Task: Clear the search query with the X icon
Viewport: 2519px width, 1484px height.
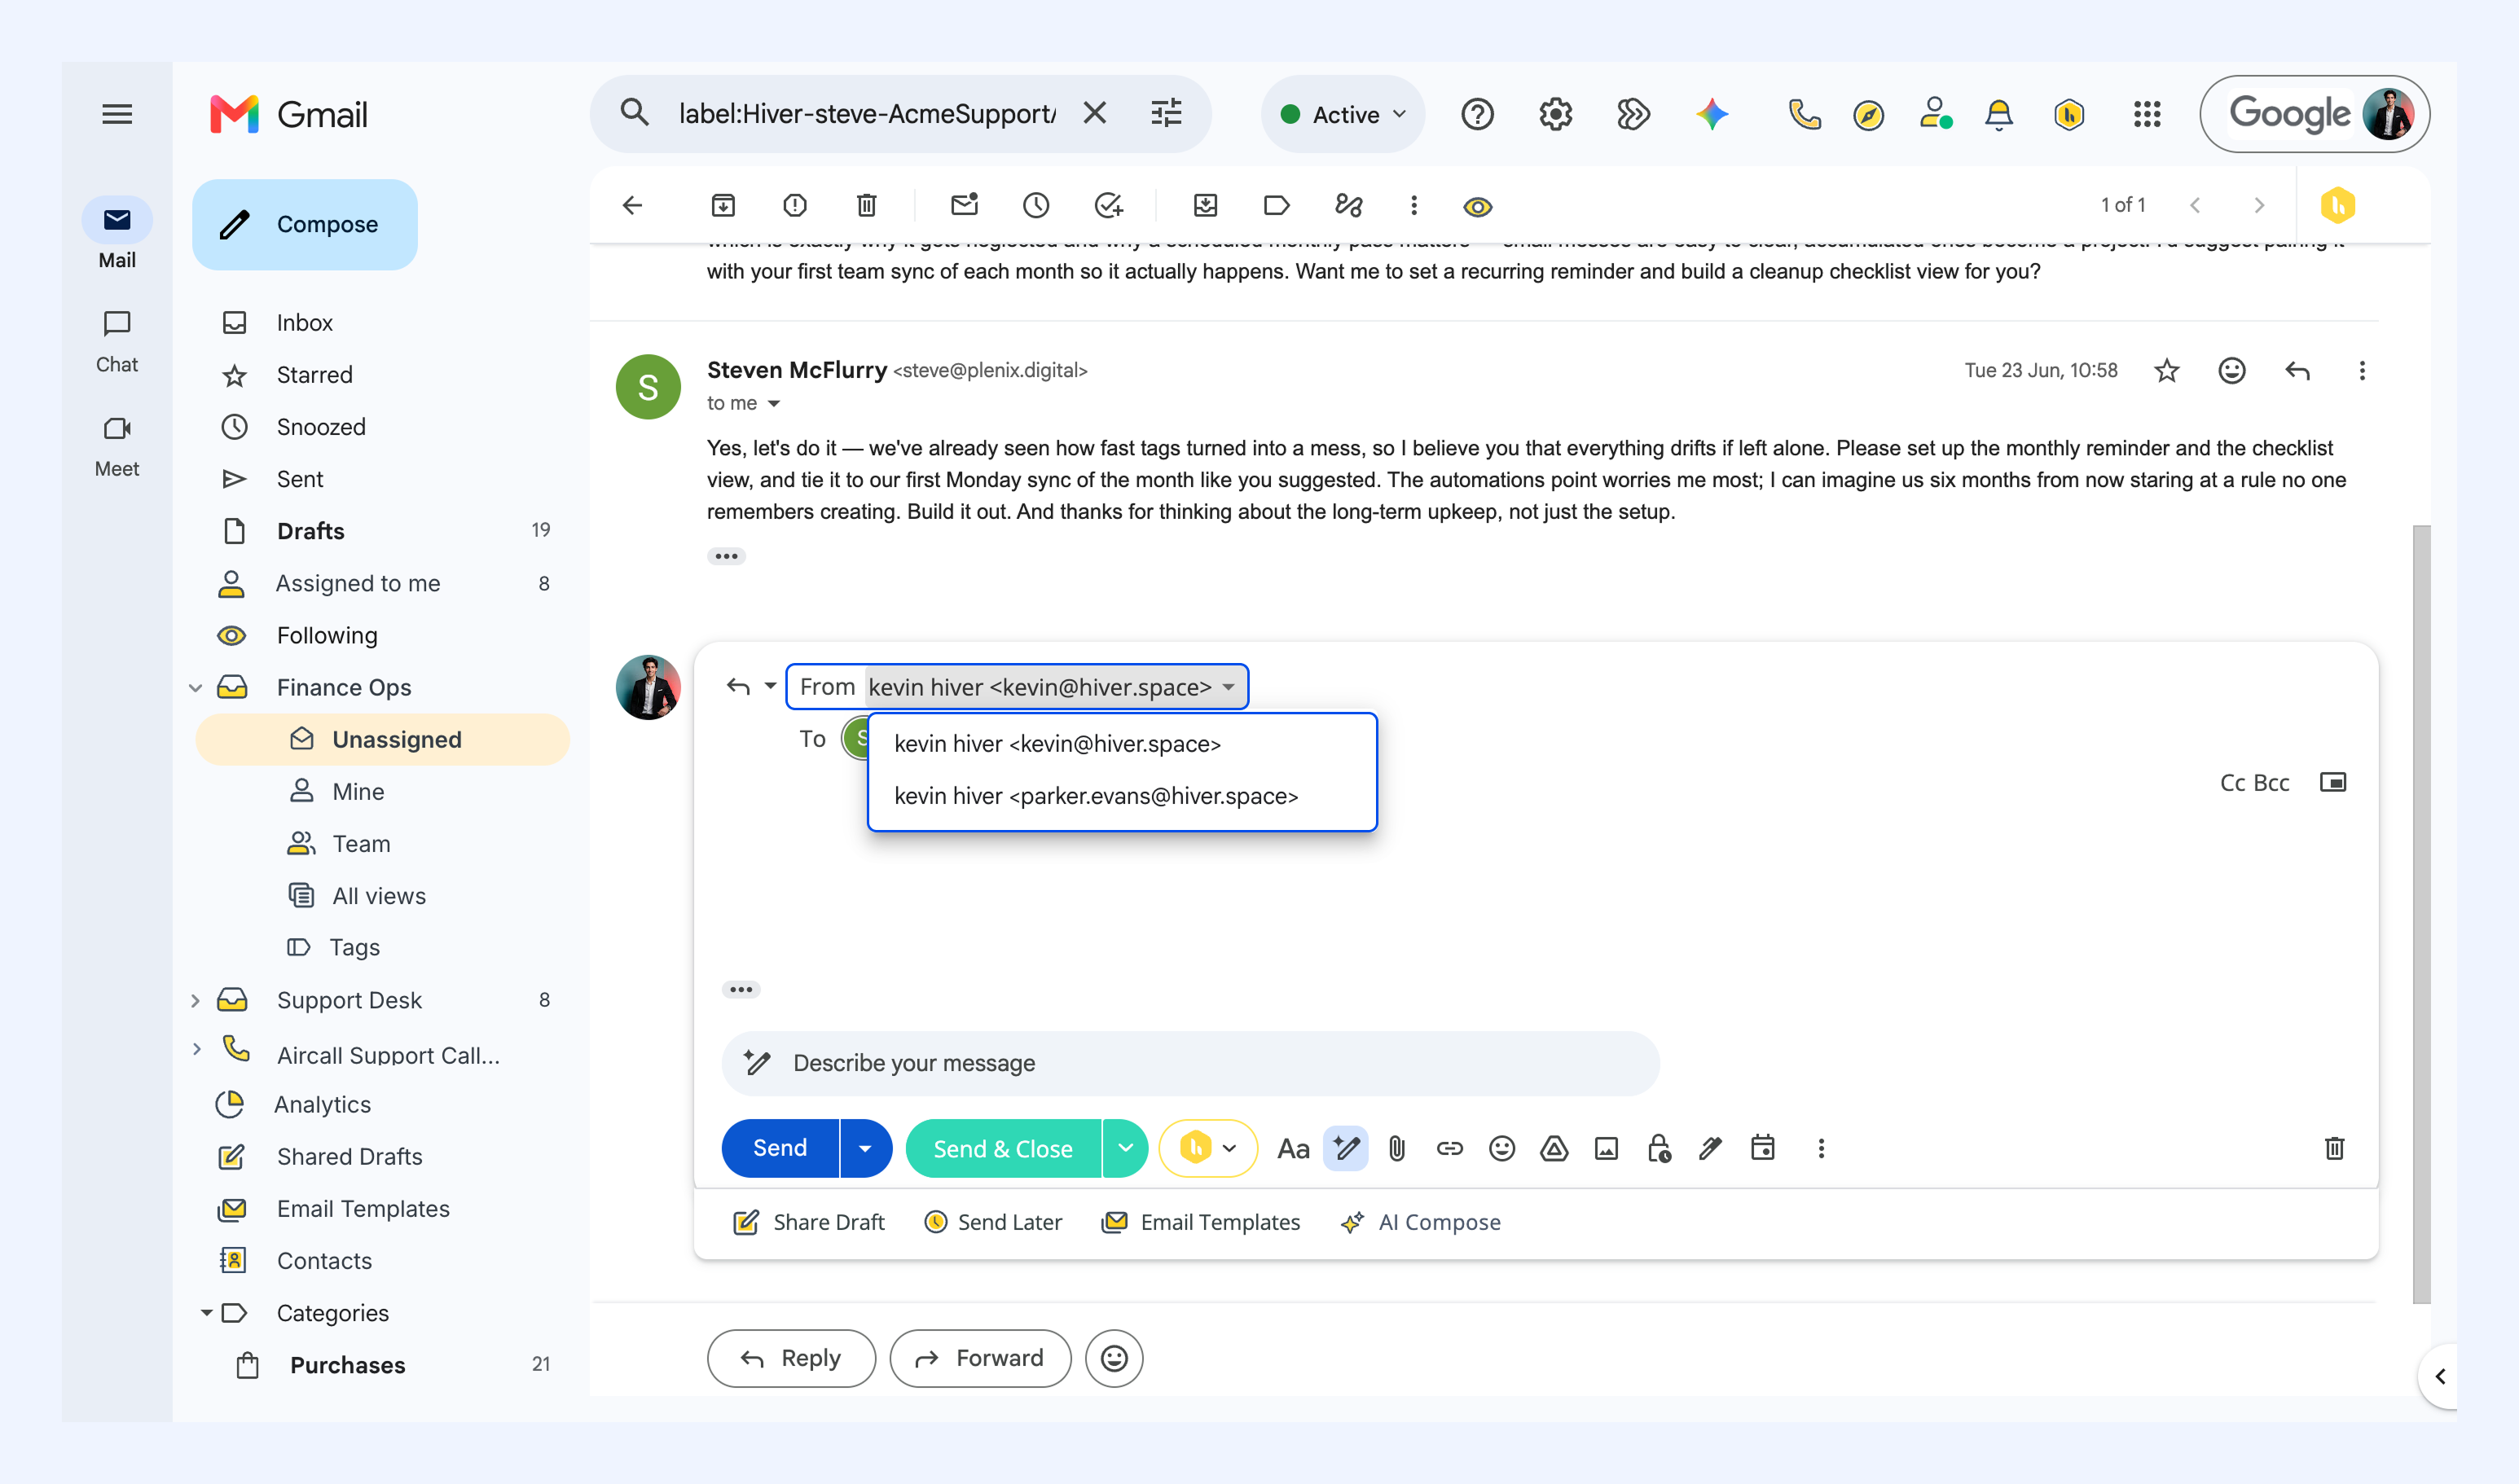Action: 1095,113
